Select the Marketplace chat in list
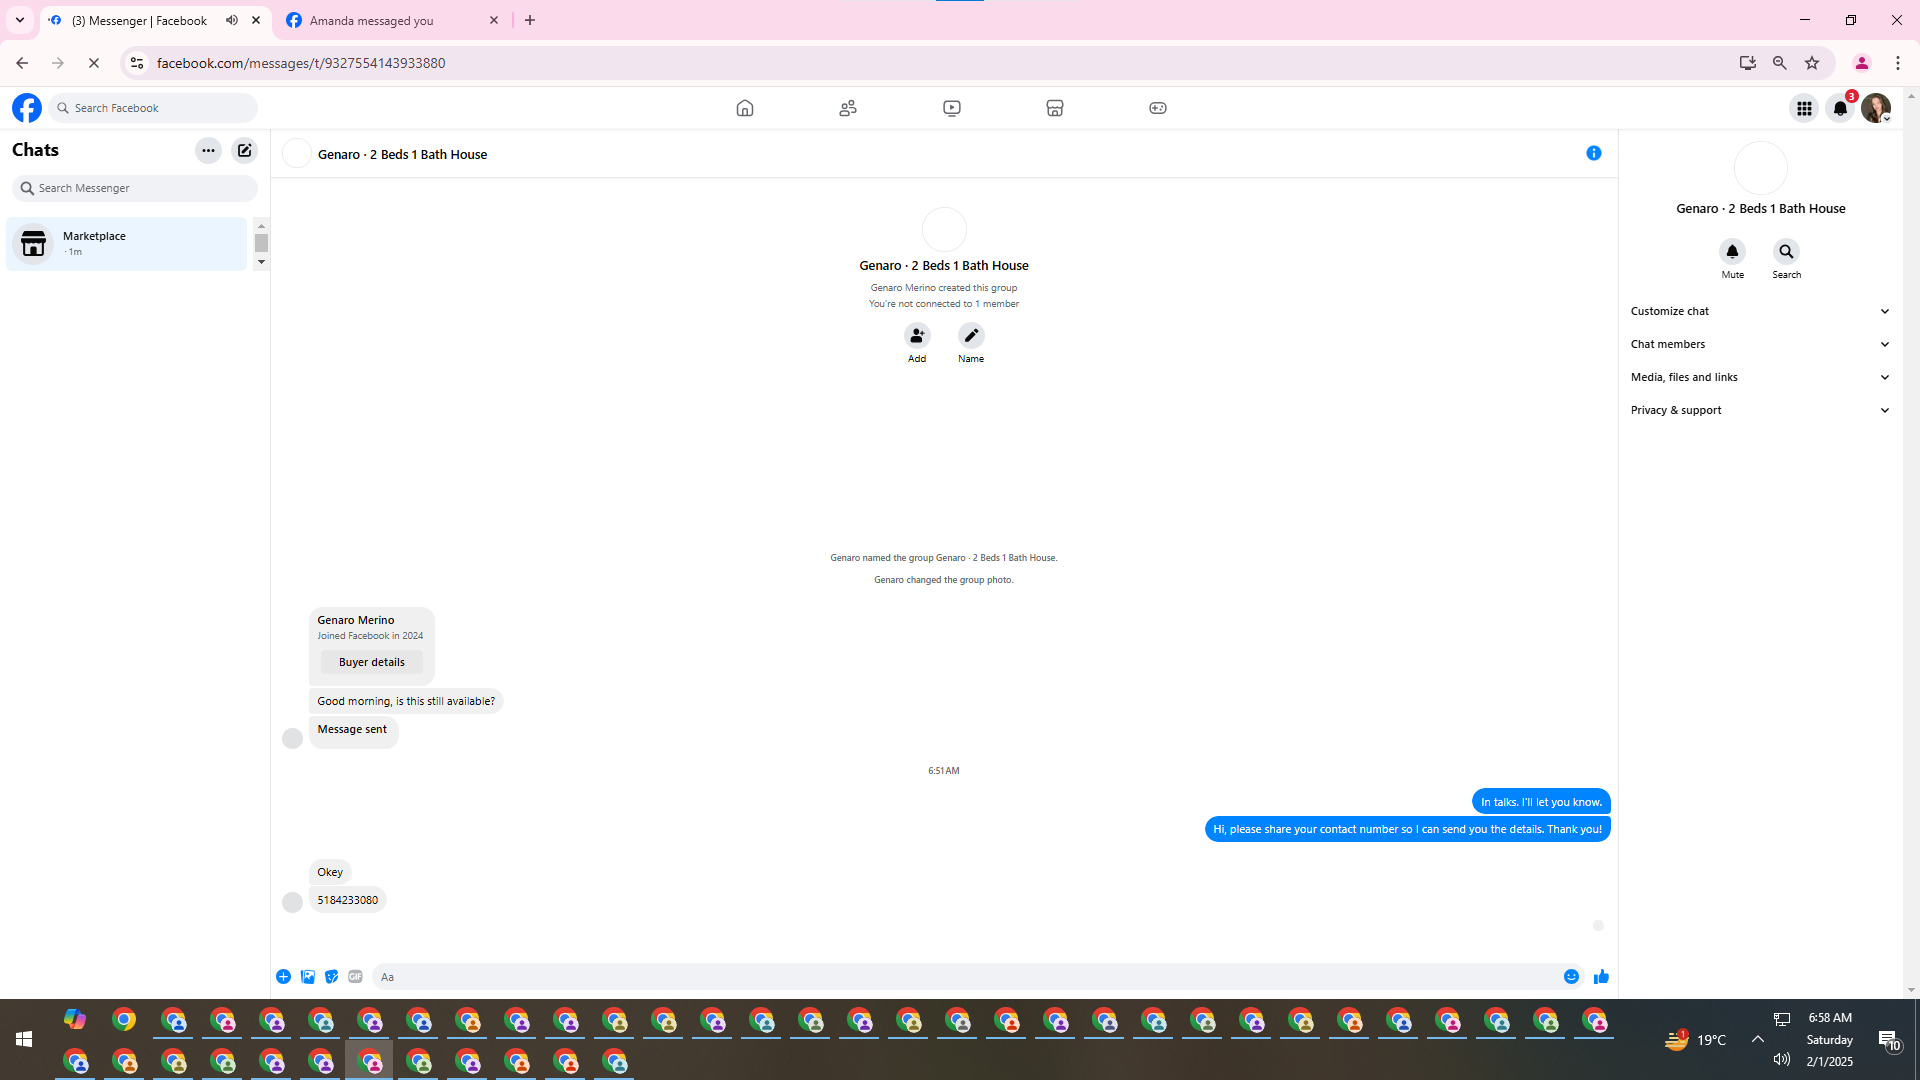1920x1080 pixels. pyautogui.click(x=126, y=244)
